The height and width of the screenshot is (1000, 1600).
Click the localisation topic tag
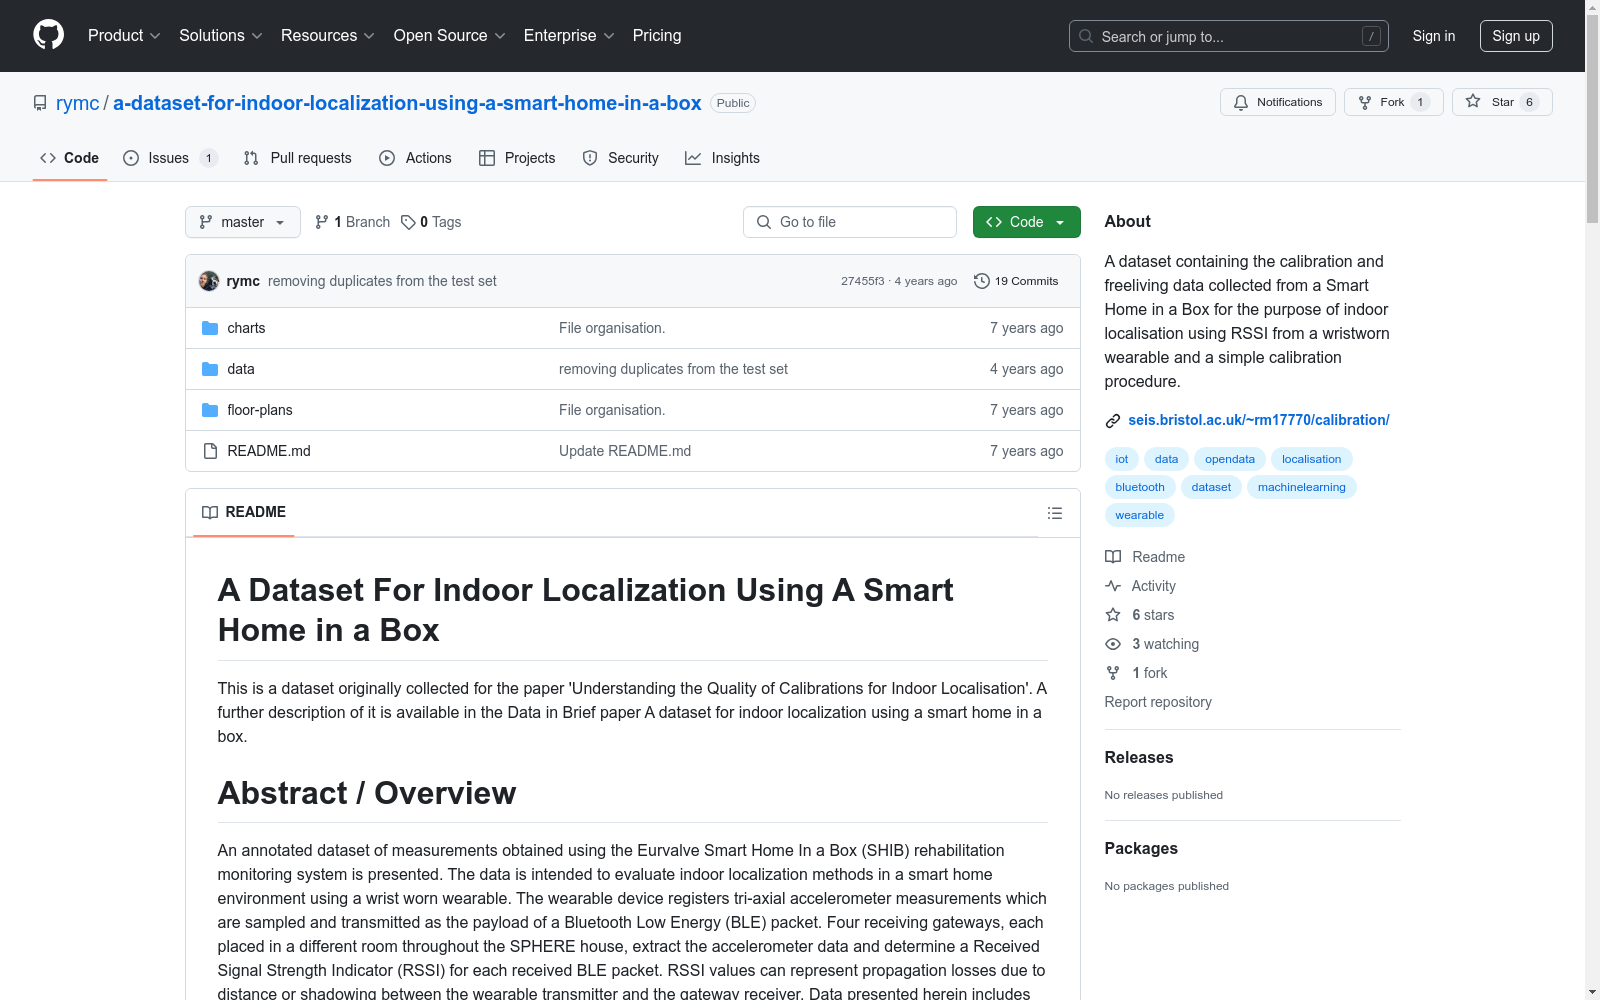click(x=1312, y=459)
